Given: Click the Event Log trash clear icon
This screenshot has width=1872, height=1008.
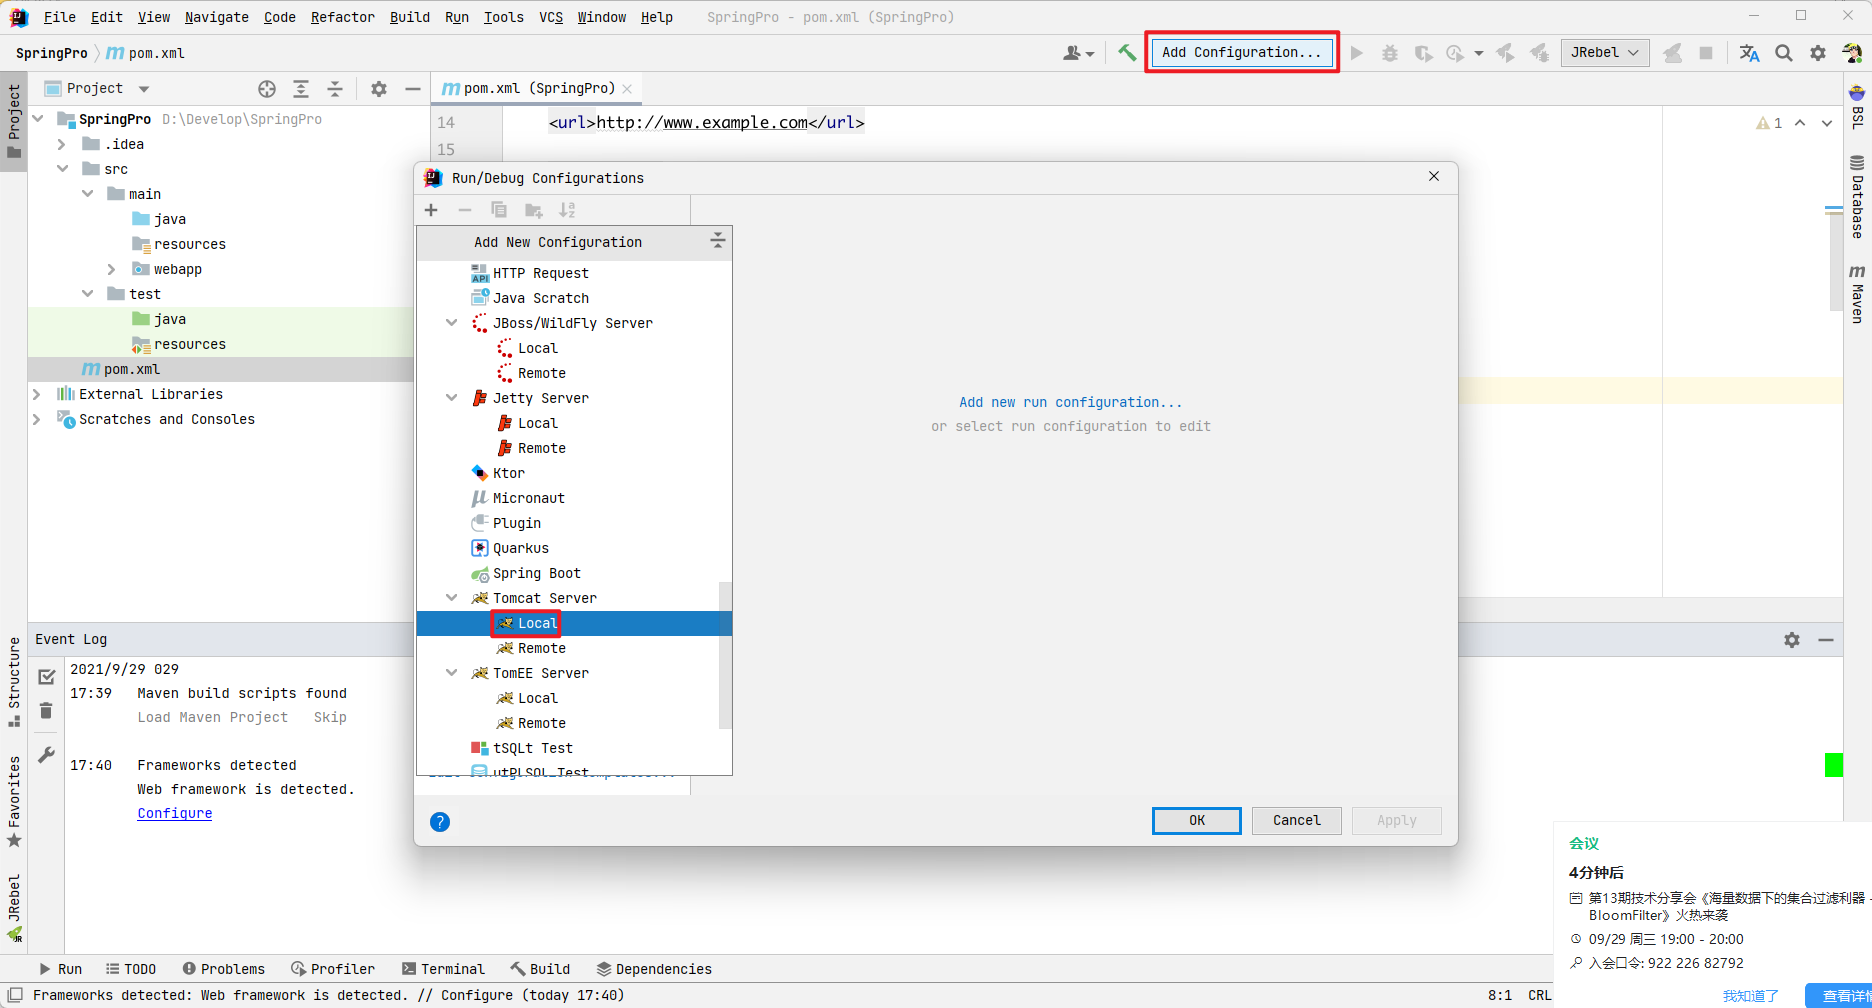Looking at the screenshot, I should 46,711.
